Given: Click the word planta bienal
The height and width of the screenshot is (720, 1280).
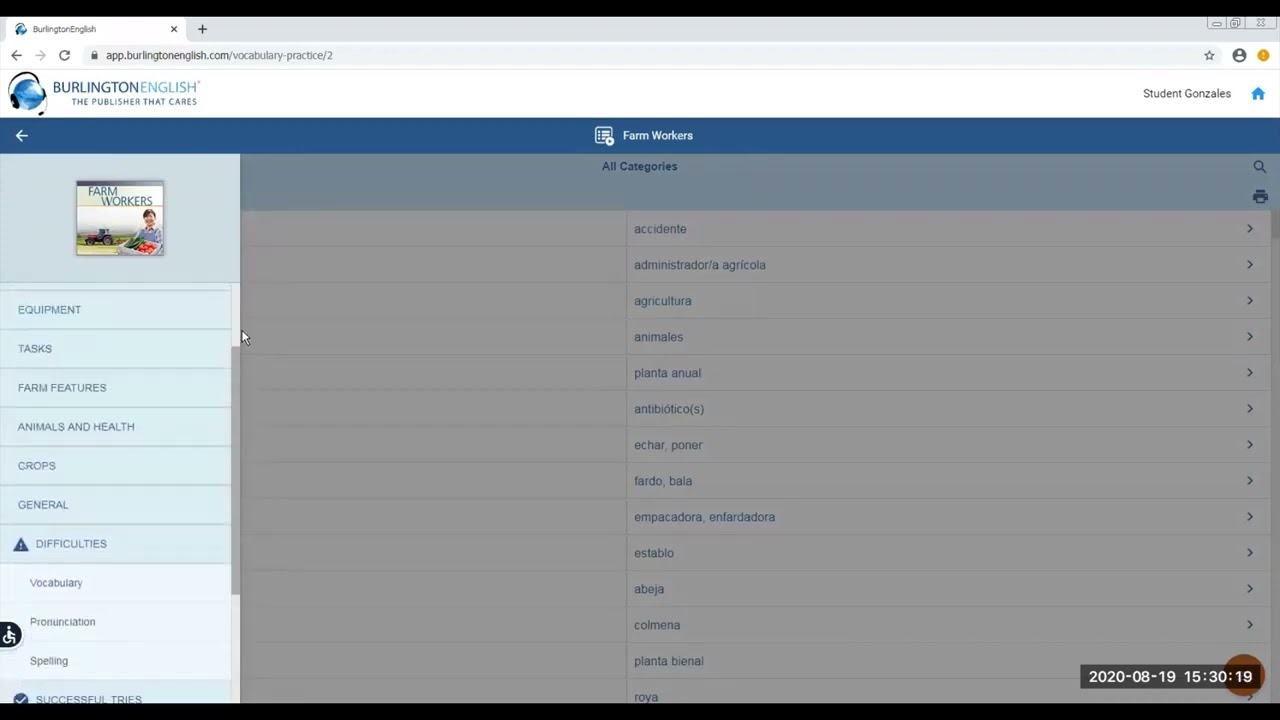Looking at the screenshot, I should click(x=668, y=661).
